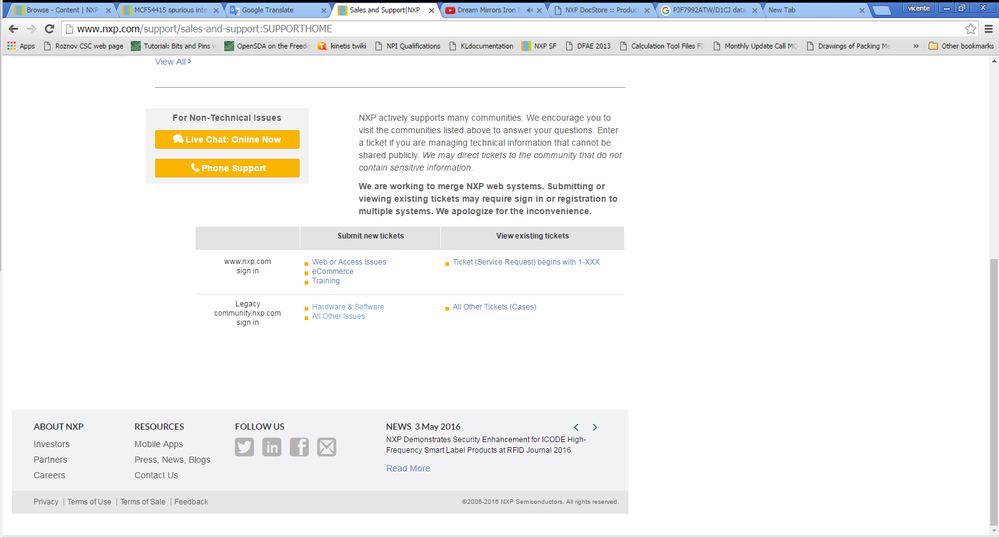Viewport: 999px width, 538px height.
Task: Open eCommerce ticket link
Action: click(333, 272)
